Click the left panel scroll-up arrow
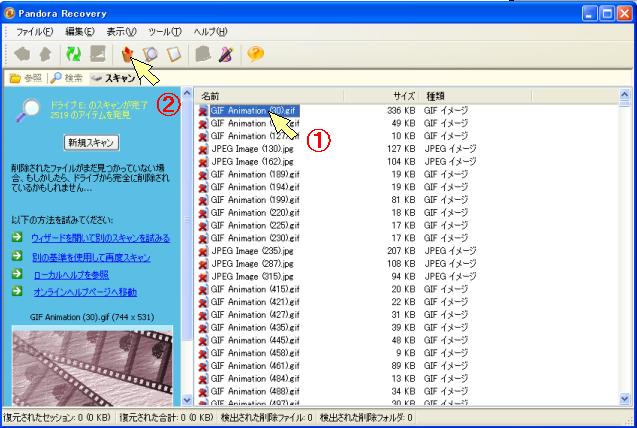 (187, 93)
